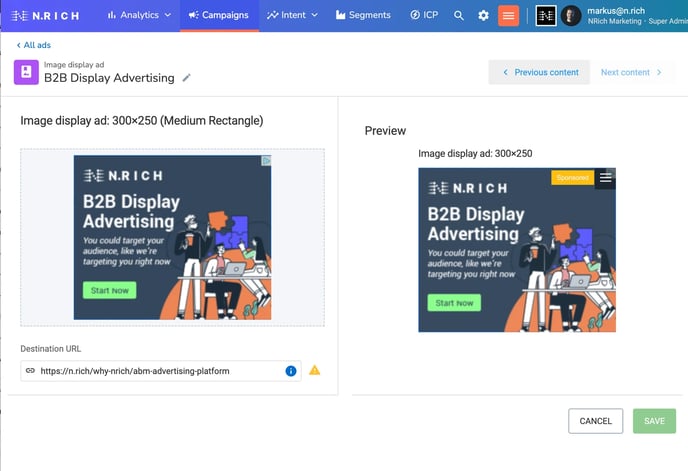Click the CANCEL button

tap(595, 421)
